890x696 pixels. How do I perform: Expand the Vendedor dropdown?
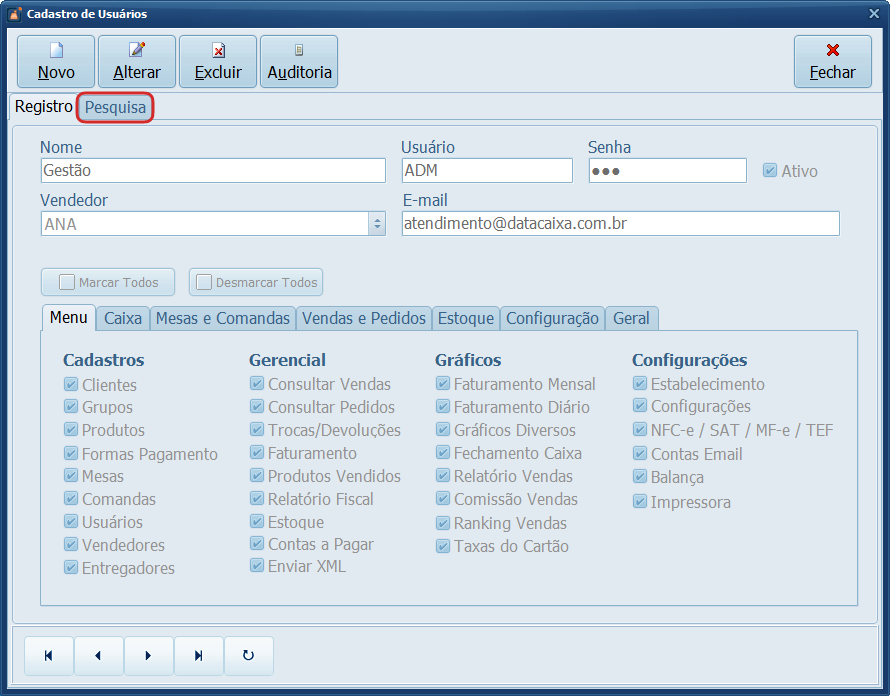click(377, 224)
